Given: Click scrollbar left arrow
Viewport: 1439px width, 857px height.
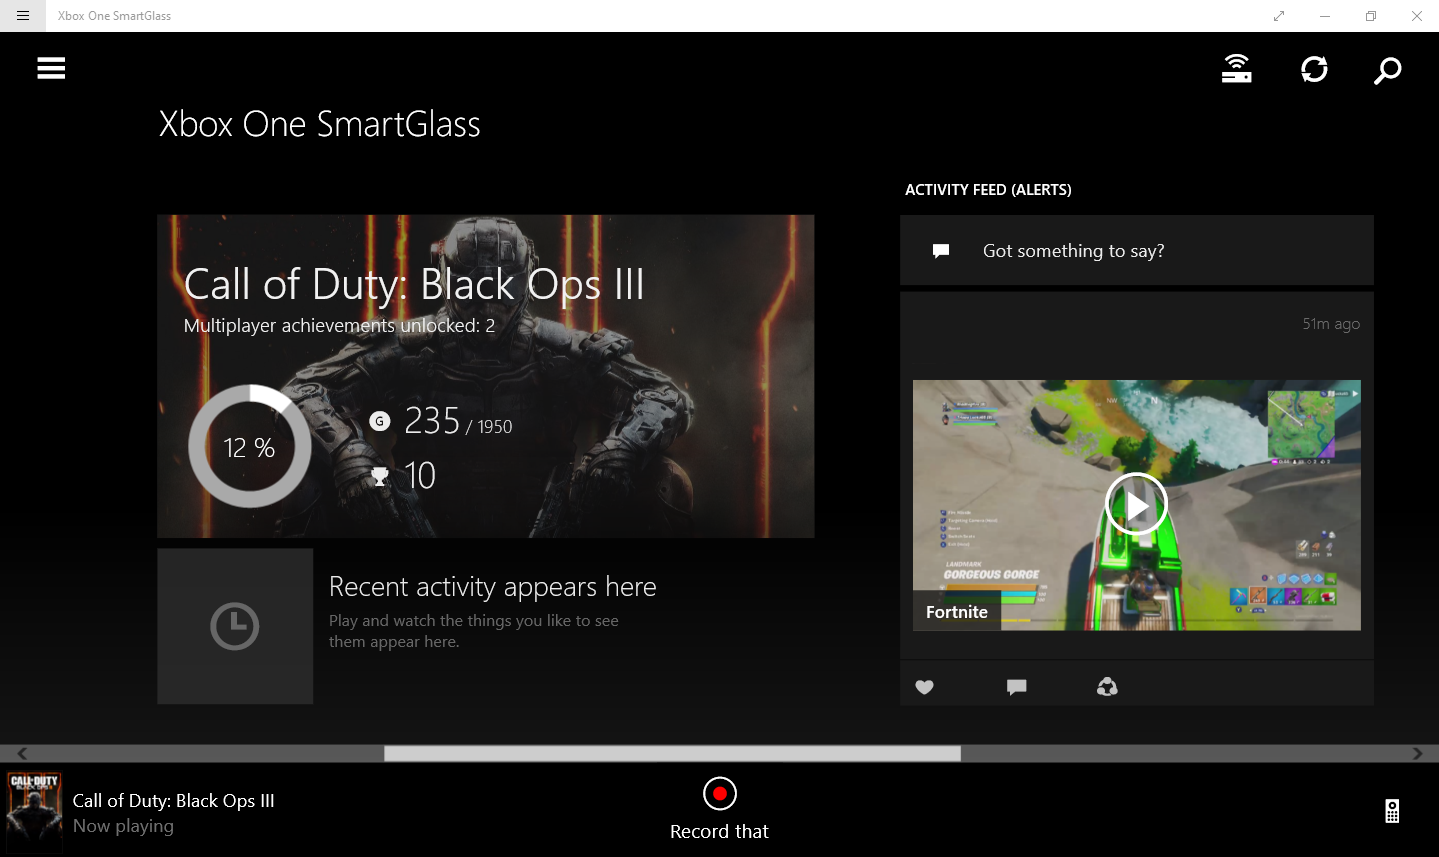Looking at the screenshot, I should (22, 753).
